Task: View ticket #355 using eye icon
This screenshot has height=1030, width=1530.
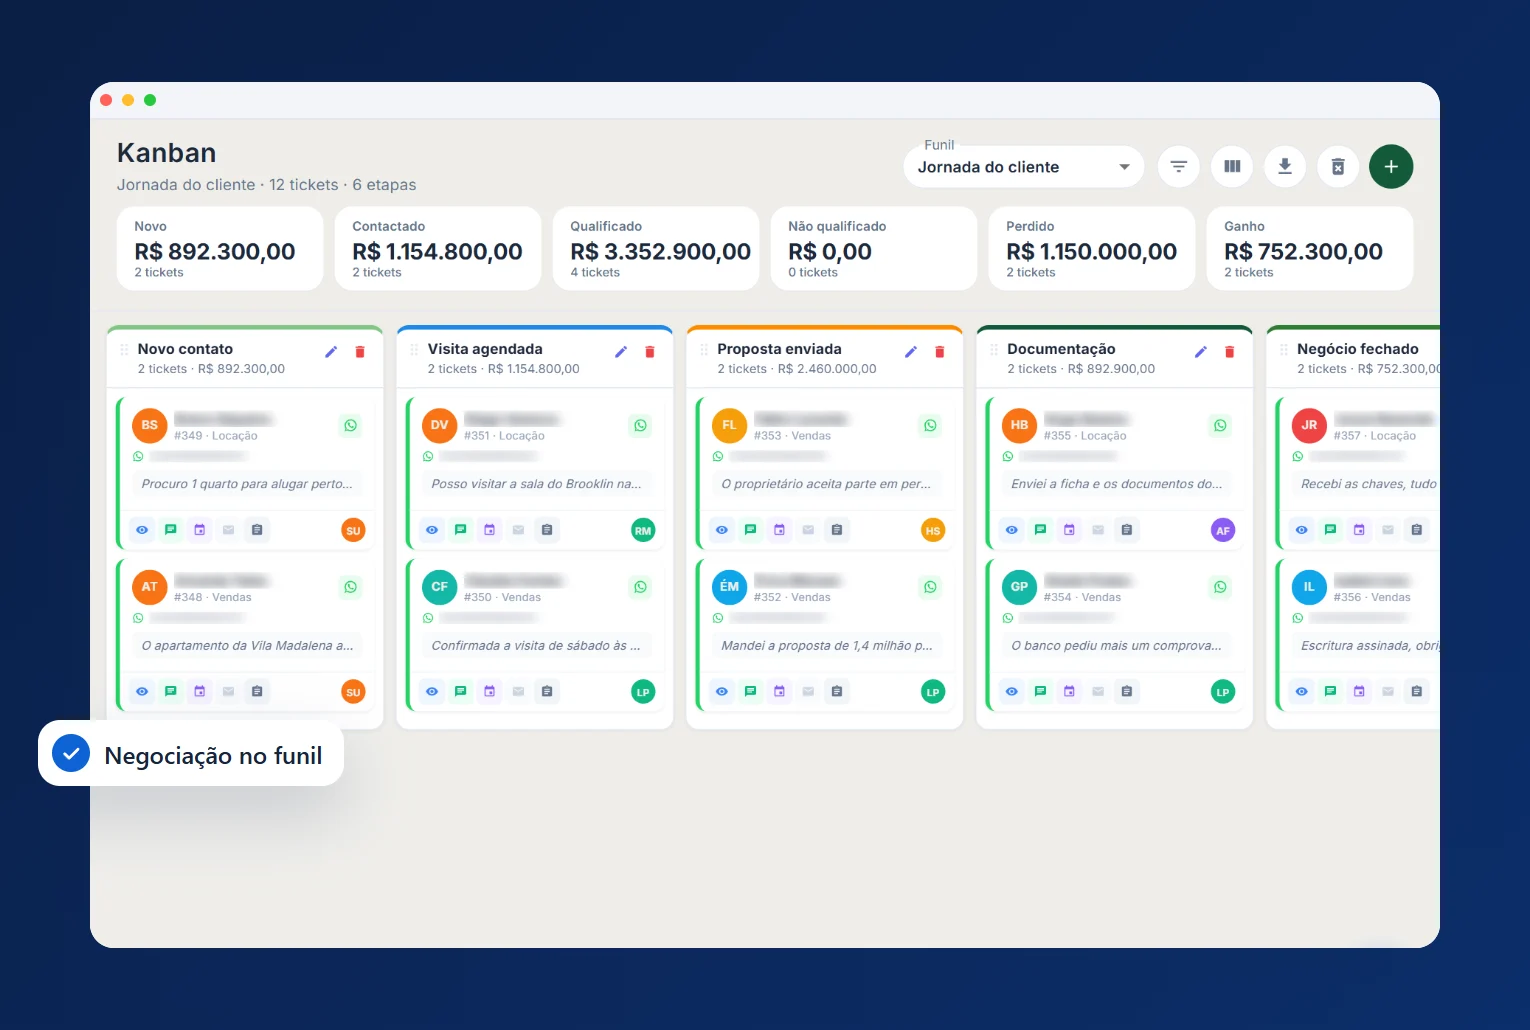Action: [x=1012, y=530]
